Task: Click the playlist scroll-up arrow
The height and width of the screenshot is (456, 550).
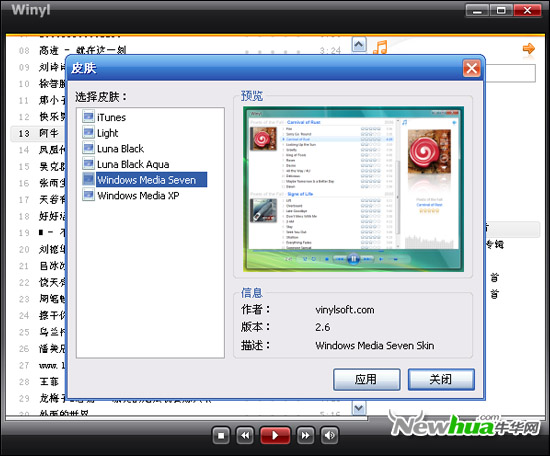Action: click(x=359, y=45)
